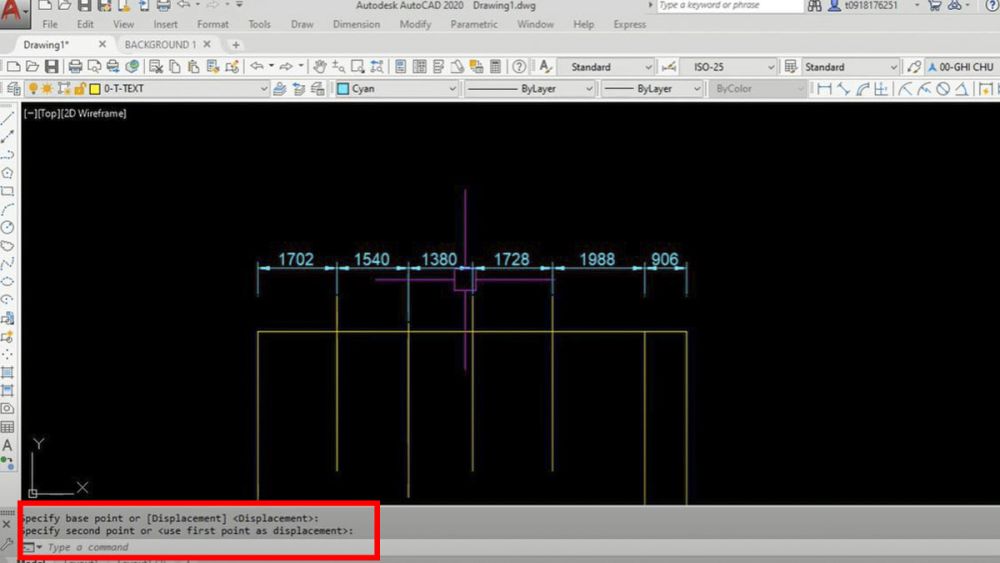
Task: Open Plot Preview from the toolbar
Action: pyautogui.click(x=94, y=66)
